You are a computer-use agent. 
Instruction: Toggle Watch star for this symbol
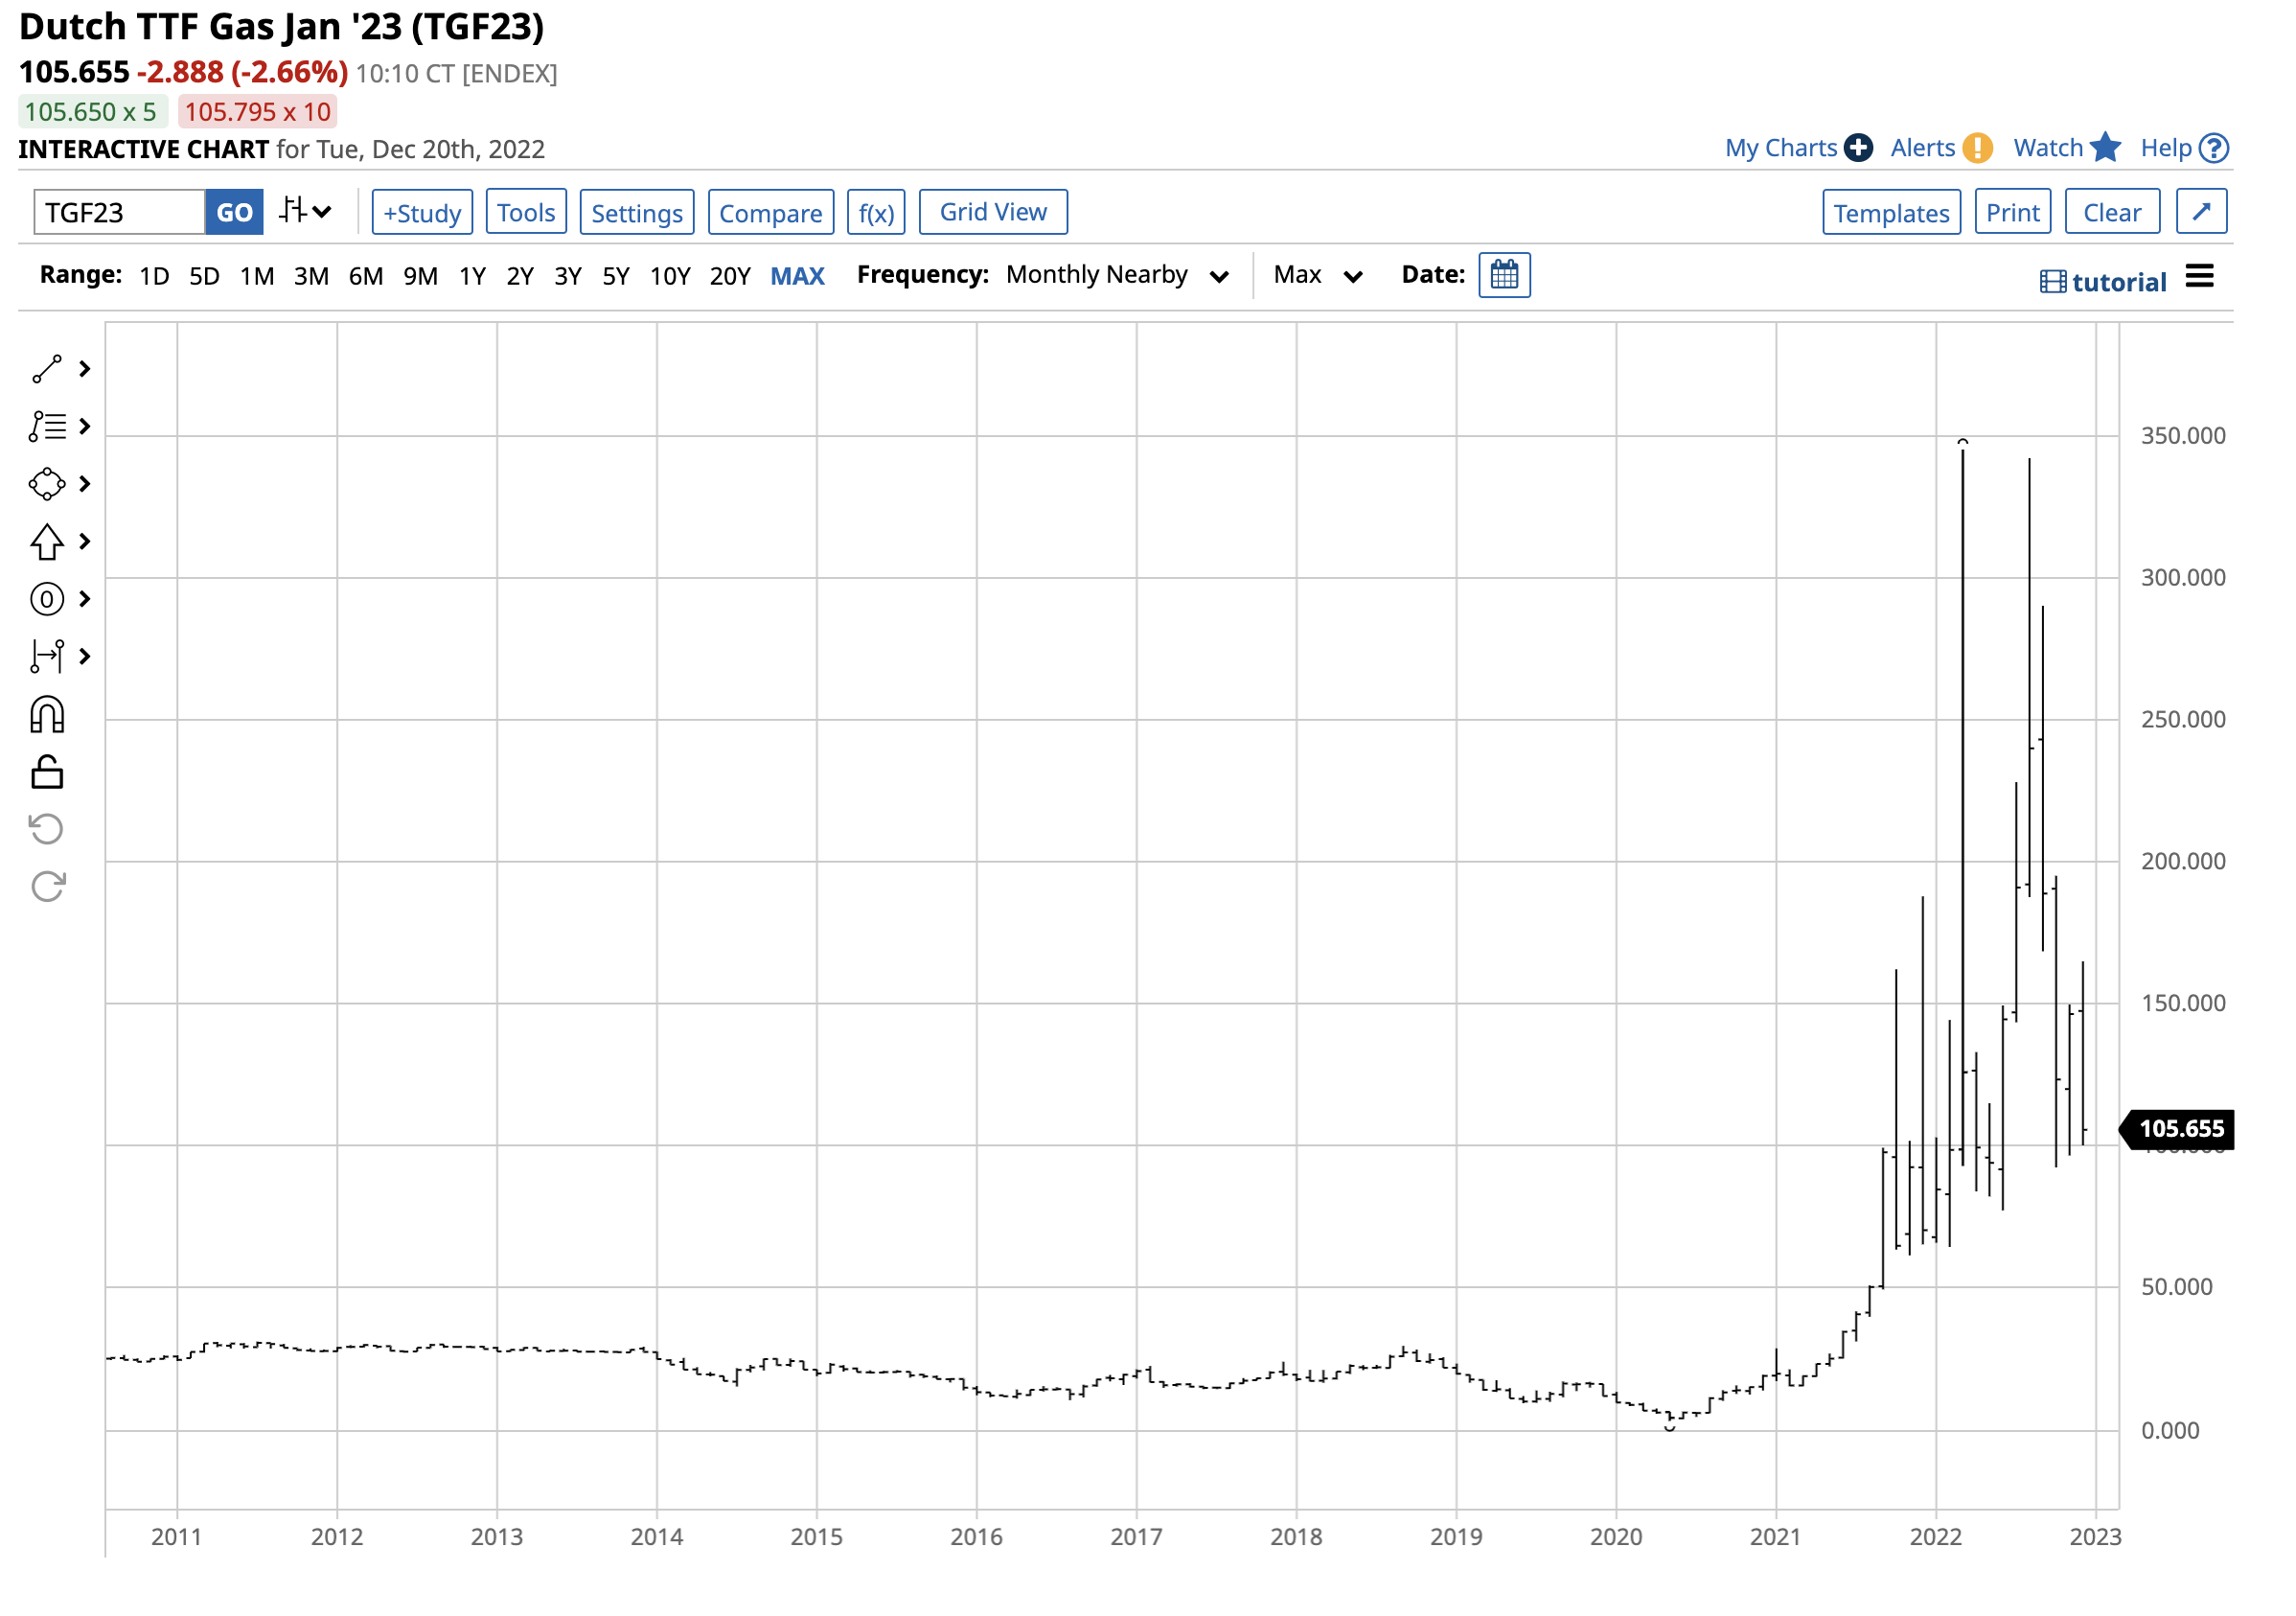(x=2105, y=148)
